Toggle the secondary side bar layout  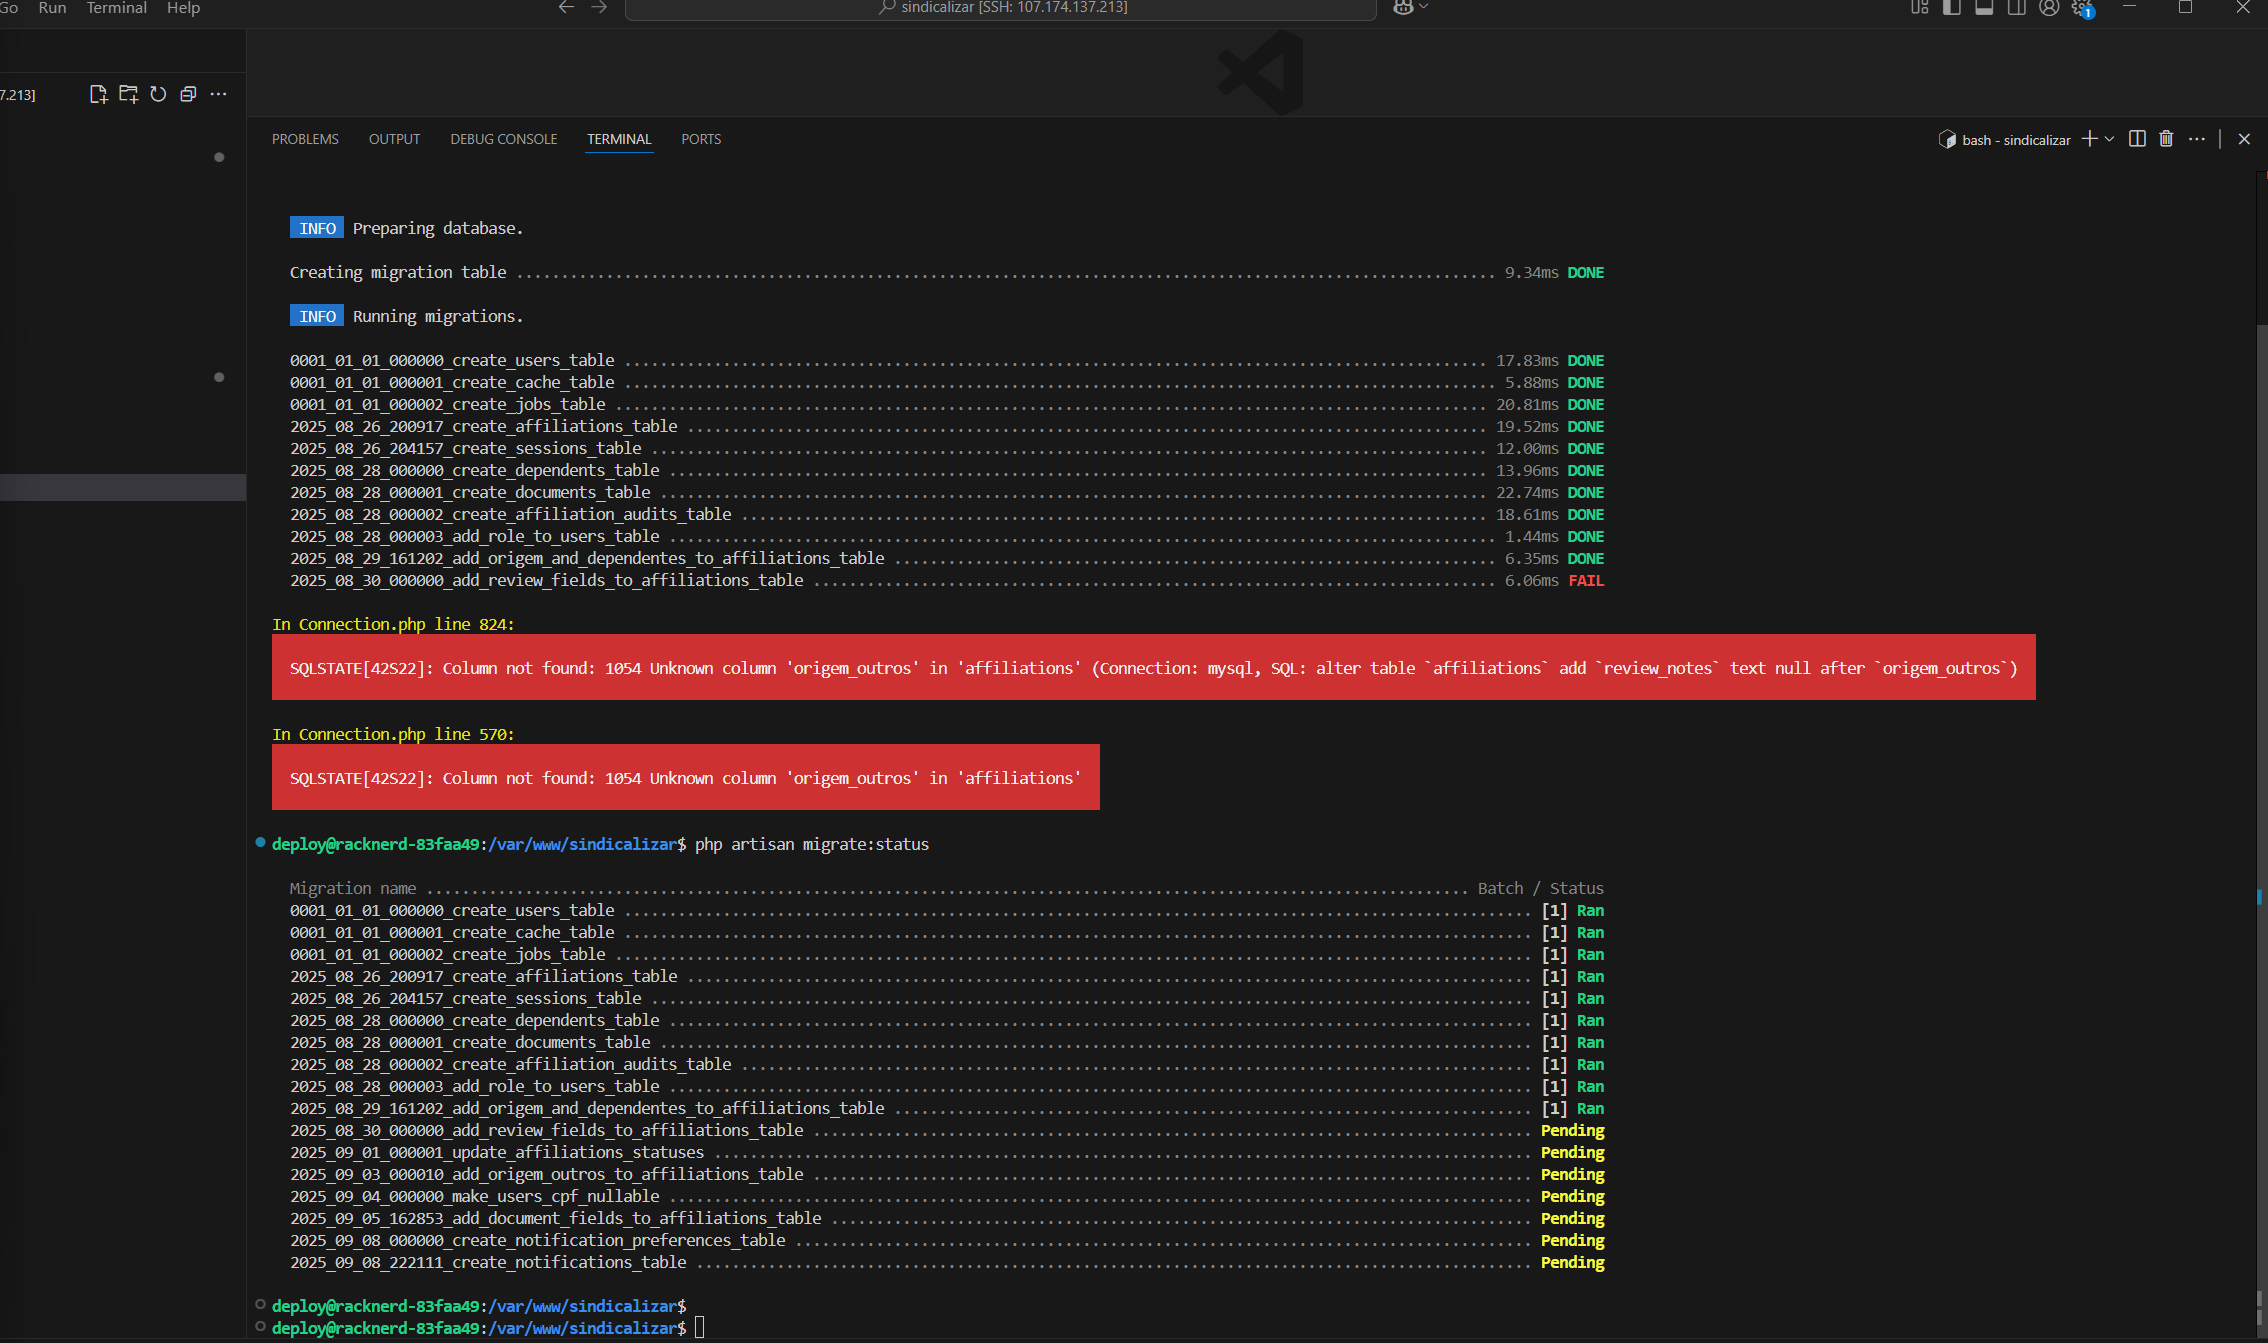coord(2016,8)
